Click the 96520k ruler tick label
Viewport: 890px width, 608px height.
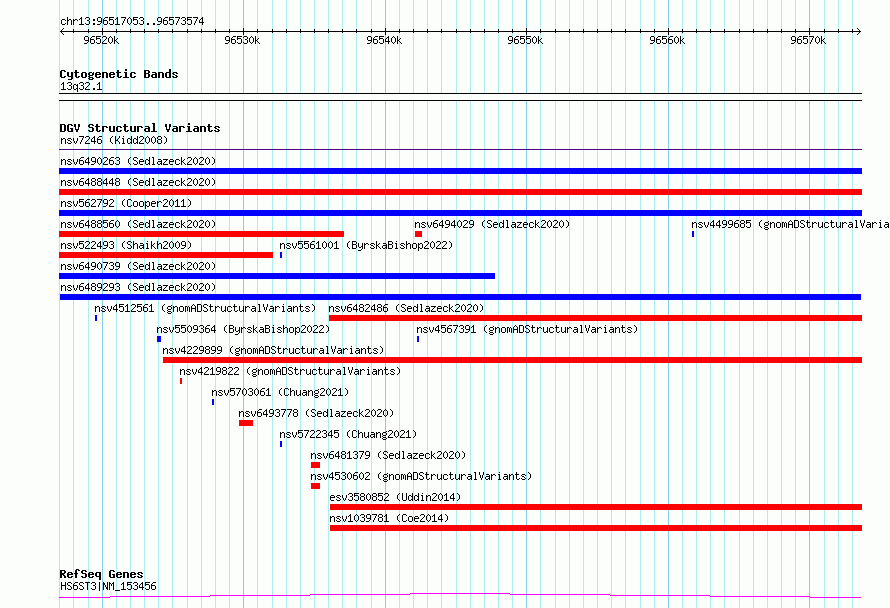[101, 40]
